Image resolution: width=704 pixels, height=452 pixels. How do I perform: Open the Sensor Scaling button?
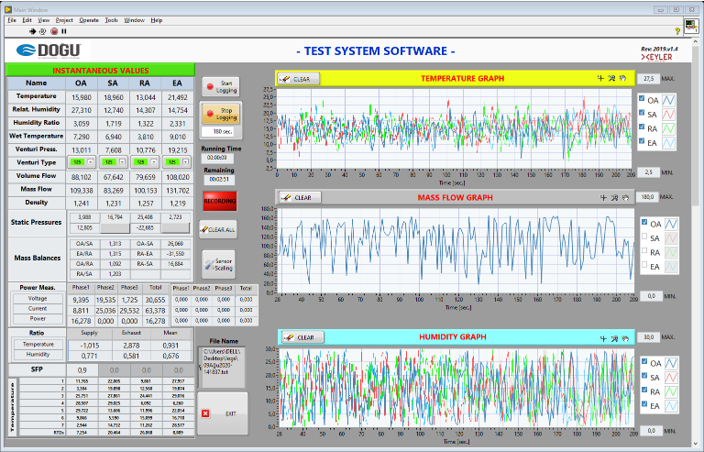tap(219, 265)
